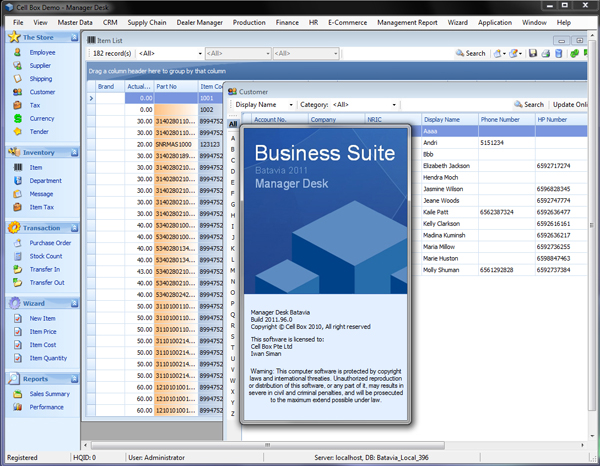Click the blue trash delete icon in Item List

pyautogui.click(x=559, y=53)
